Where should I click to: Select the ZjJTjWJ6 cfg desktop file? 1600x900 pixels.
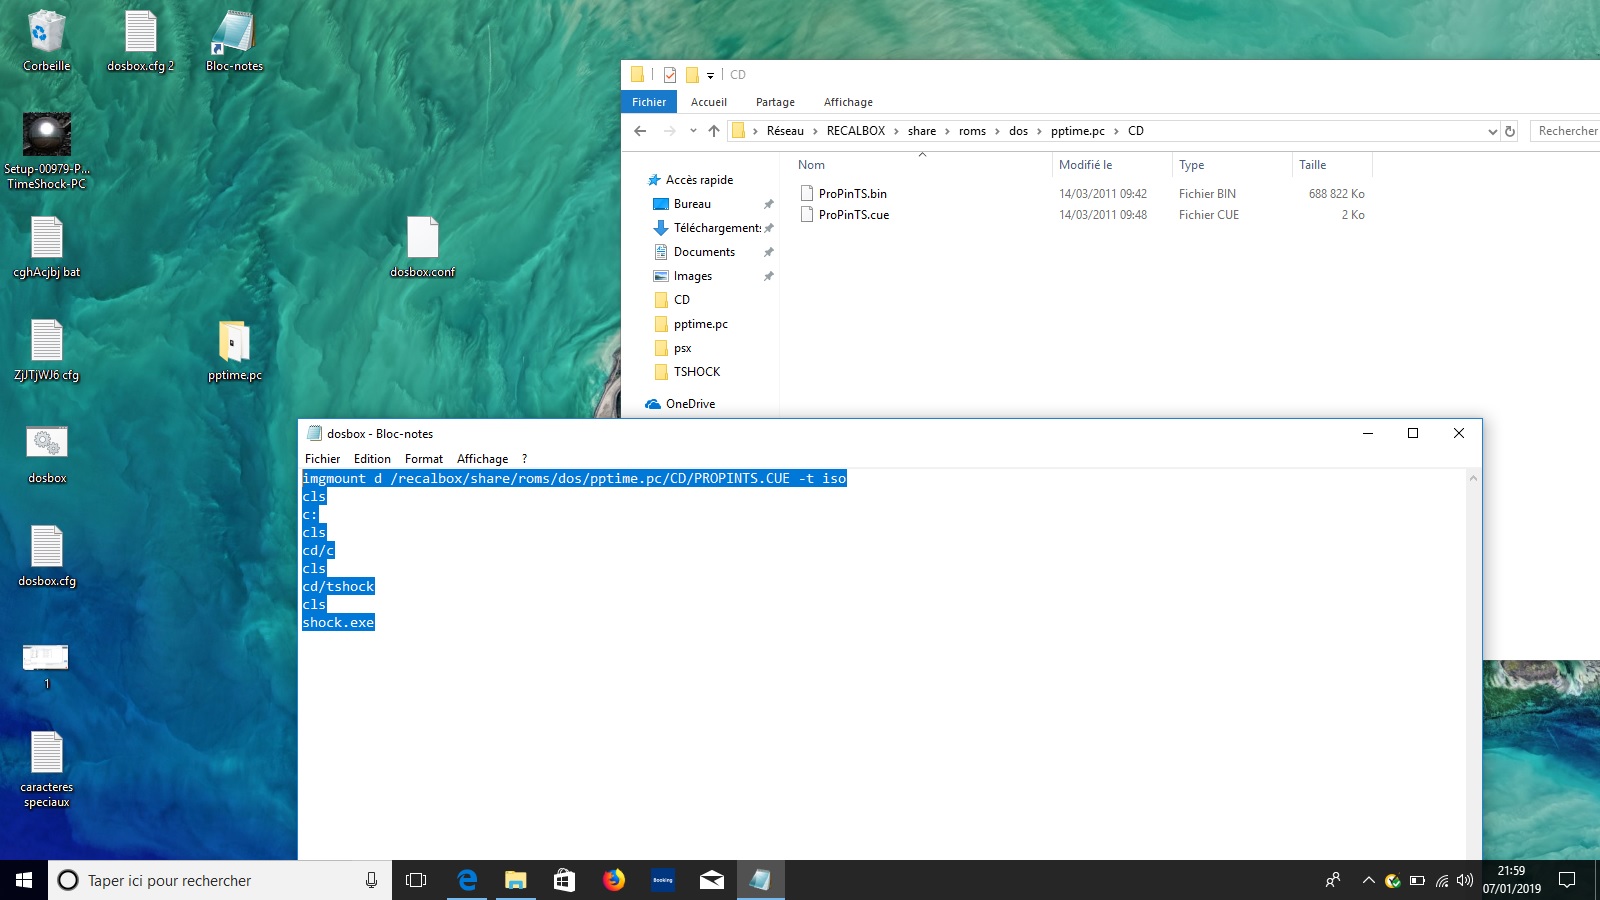[x=46, y=350]
